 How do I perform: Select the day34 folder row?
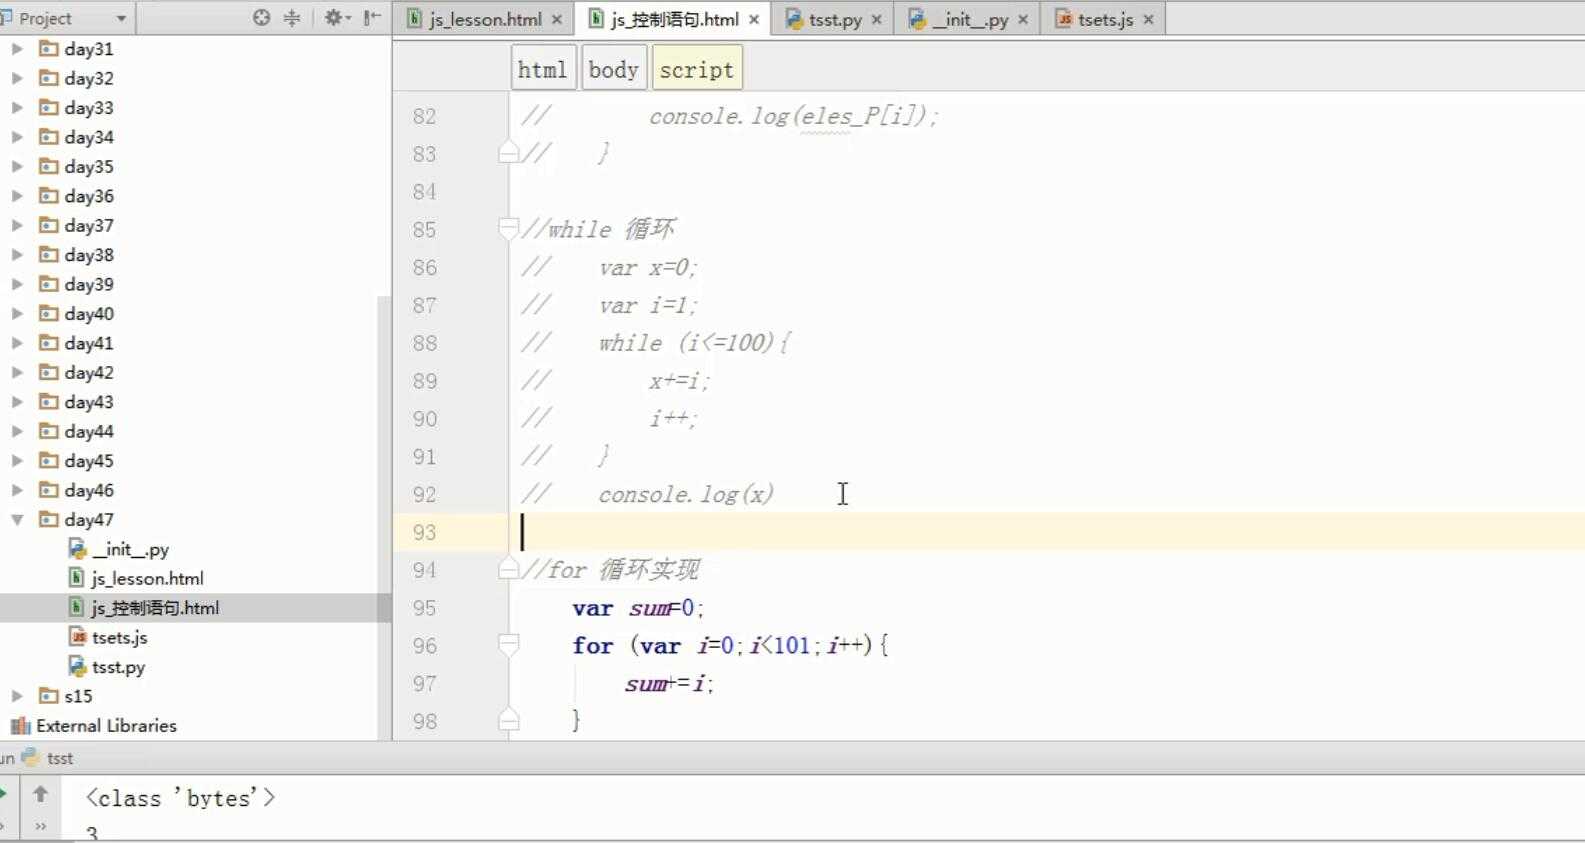pos(190,136)
